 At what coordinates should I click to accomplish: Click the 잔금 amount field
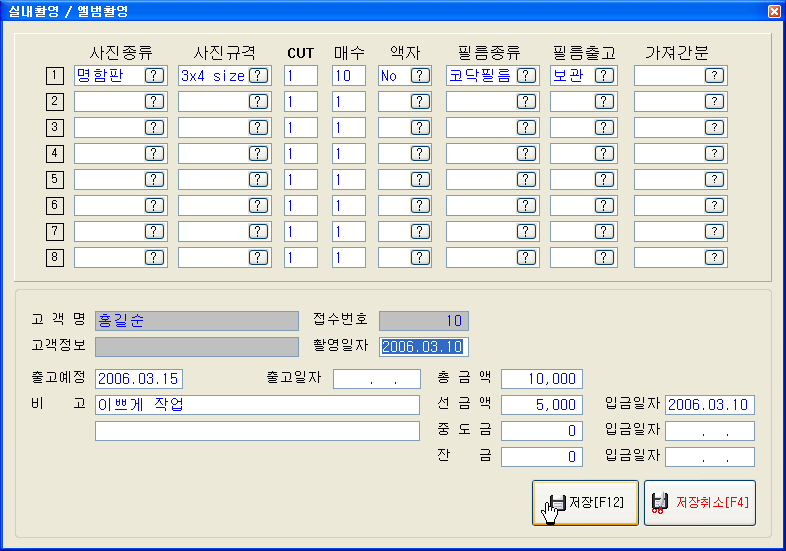(x=542, y=457)
